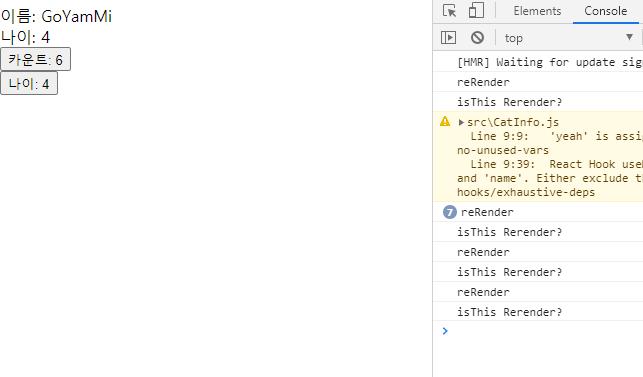Expand the src\CatInfo.js warning message
Viewport: 643px width, 377px height.
[461, 122]
